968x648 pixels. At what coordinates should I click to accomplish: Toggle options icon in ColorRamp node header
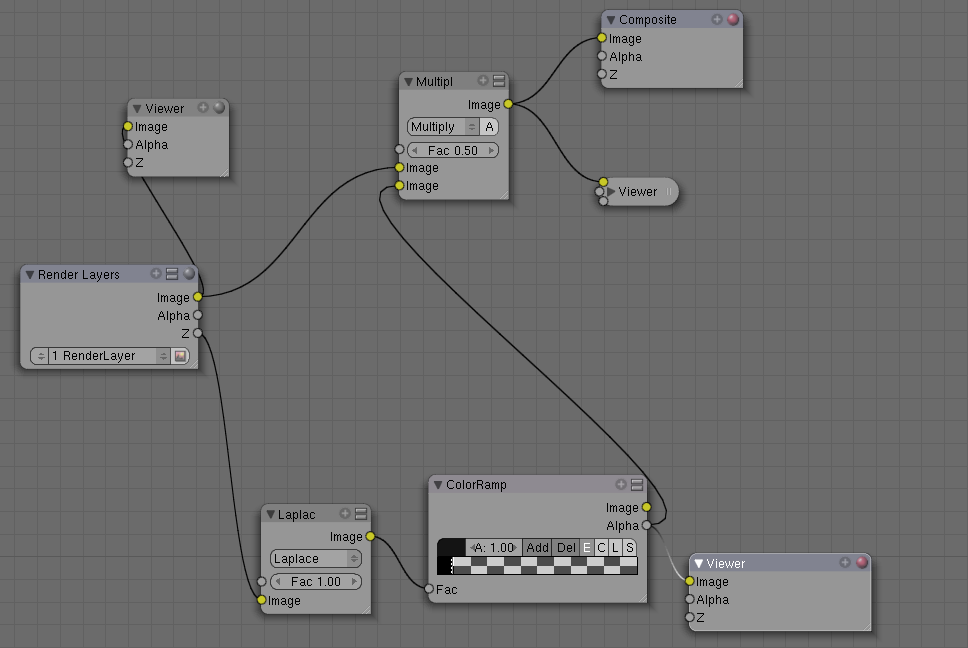click(x=637, y=484)
